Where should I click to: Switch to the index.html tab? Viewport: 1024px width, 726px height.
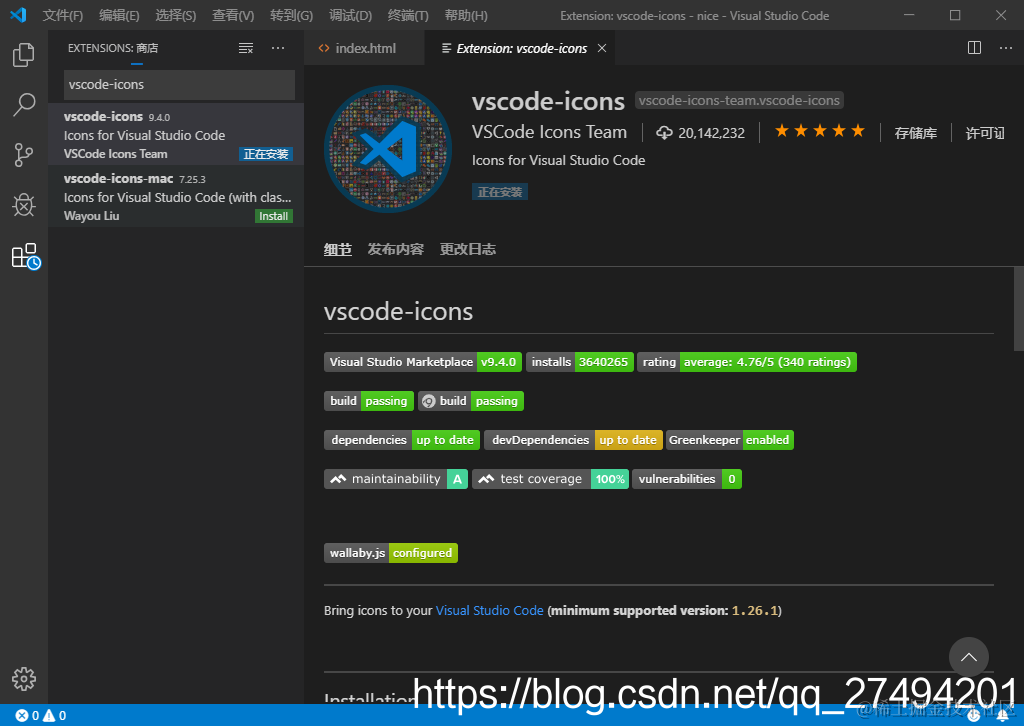[364, 48]
